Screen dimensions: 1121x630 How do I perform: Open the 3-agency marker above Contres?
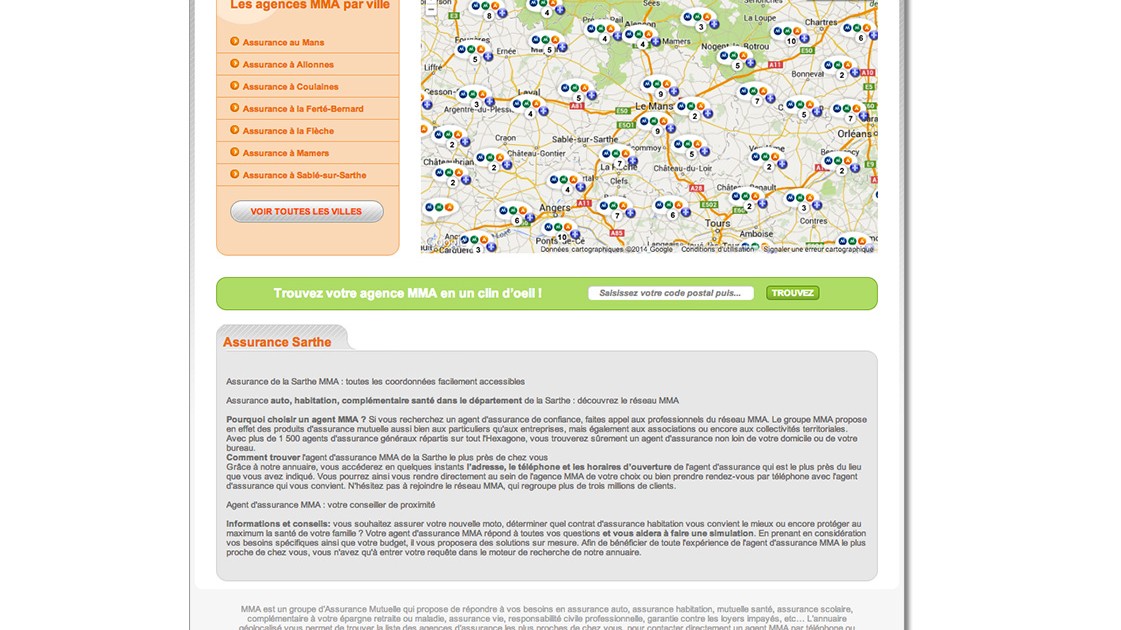click(x=803, y=202)
